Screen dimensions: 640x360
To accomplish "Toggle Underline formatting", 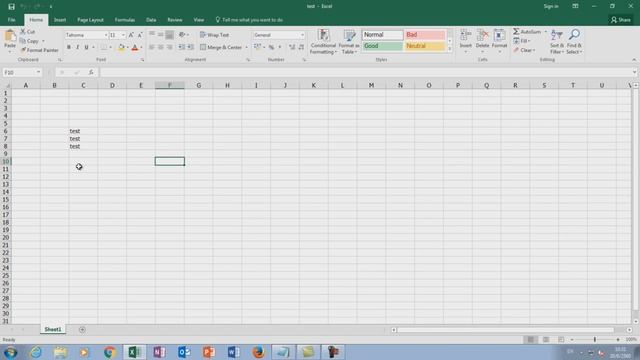I will pos(86,47).
